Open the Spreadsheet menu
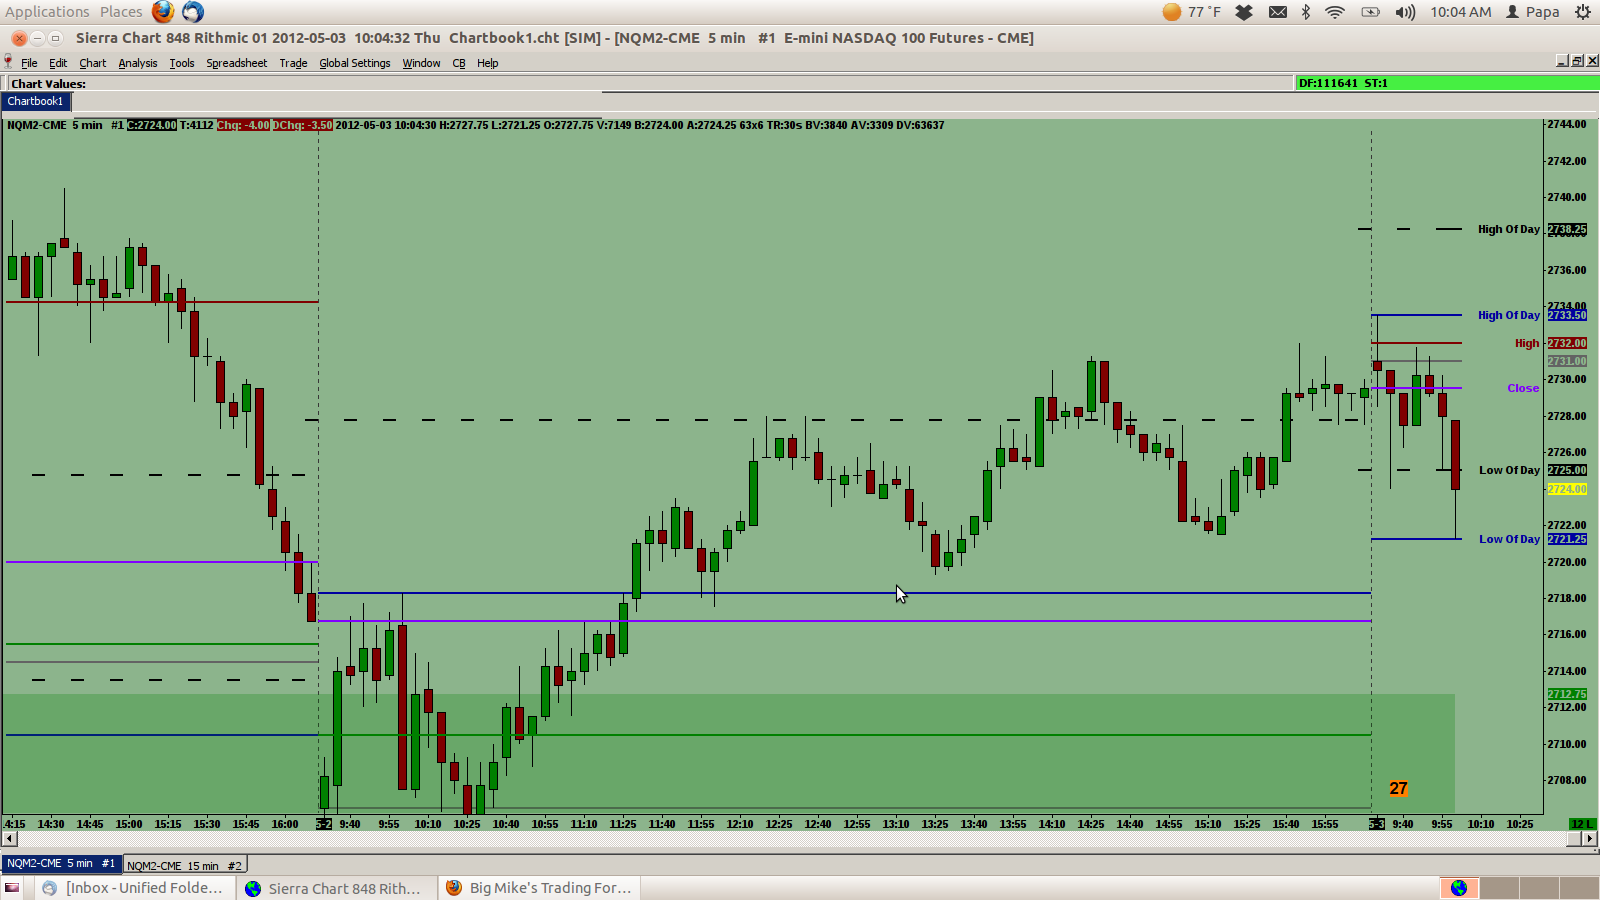Screen dimensions: 1600x900 [237, 63]
